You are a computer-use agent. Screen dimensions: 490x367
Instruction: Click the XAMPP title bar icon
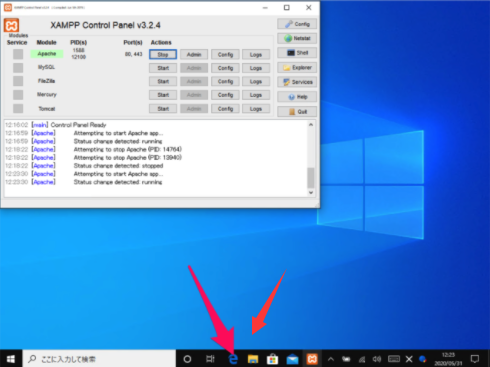tap(8, 7)
